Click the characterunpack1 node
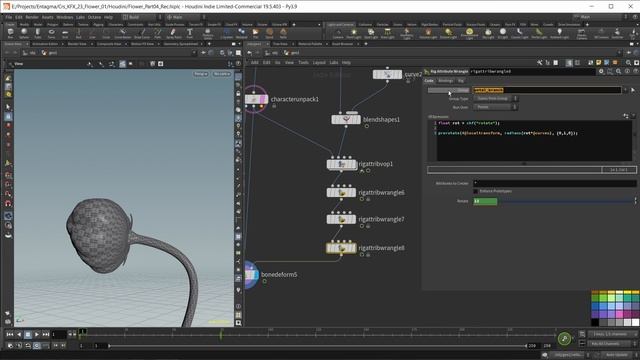Screen dimensions: 640x360 [x=256, y=99]
